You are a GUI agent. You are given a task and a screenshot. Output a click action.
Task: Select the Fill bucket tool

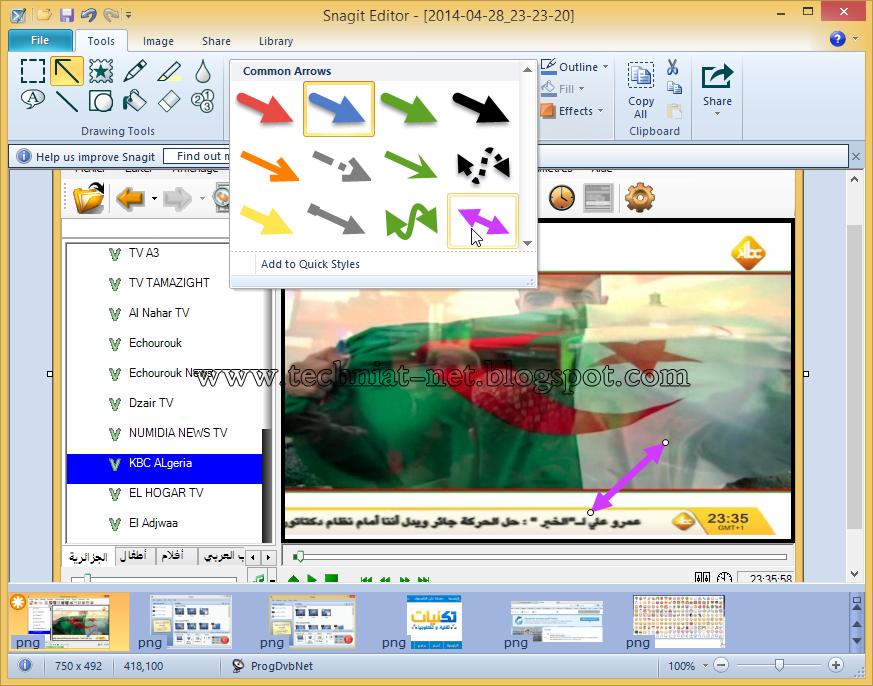[x=135, y=101]
